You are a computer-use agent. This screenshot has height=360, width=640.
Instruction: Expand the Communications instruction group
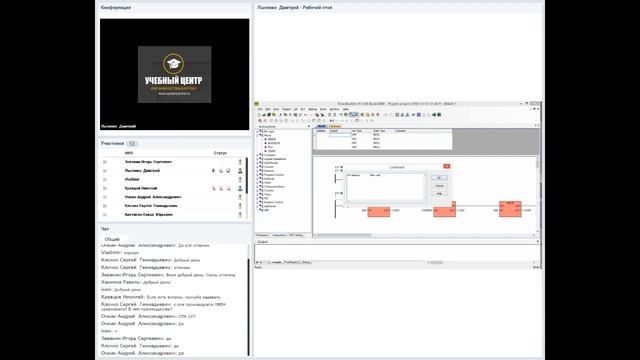(258, 187)
